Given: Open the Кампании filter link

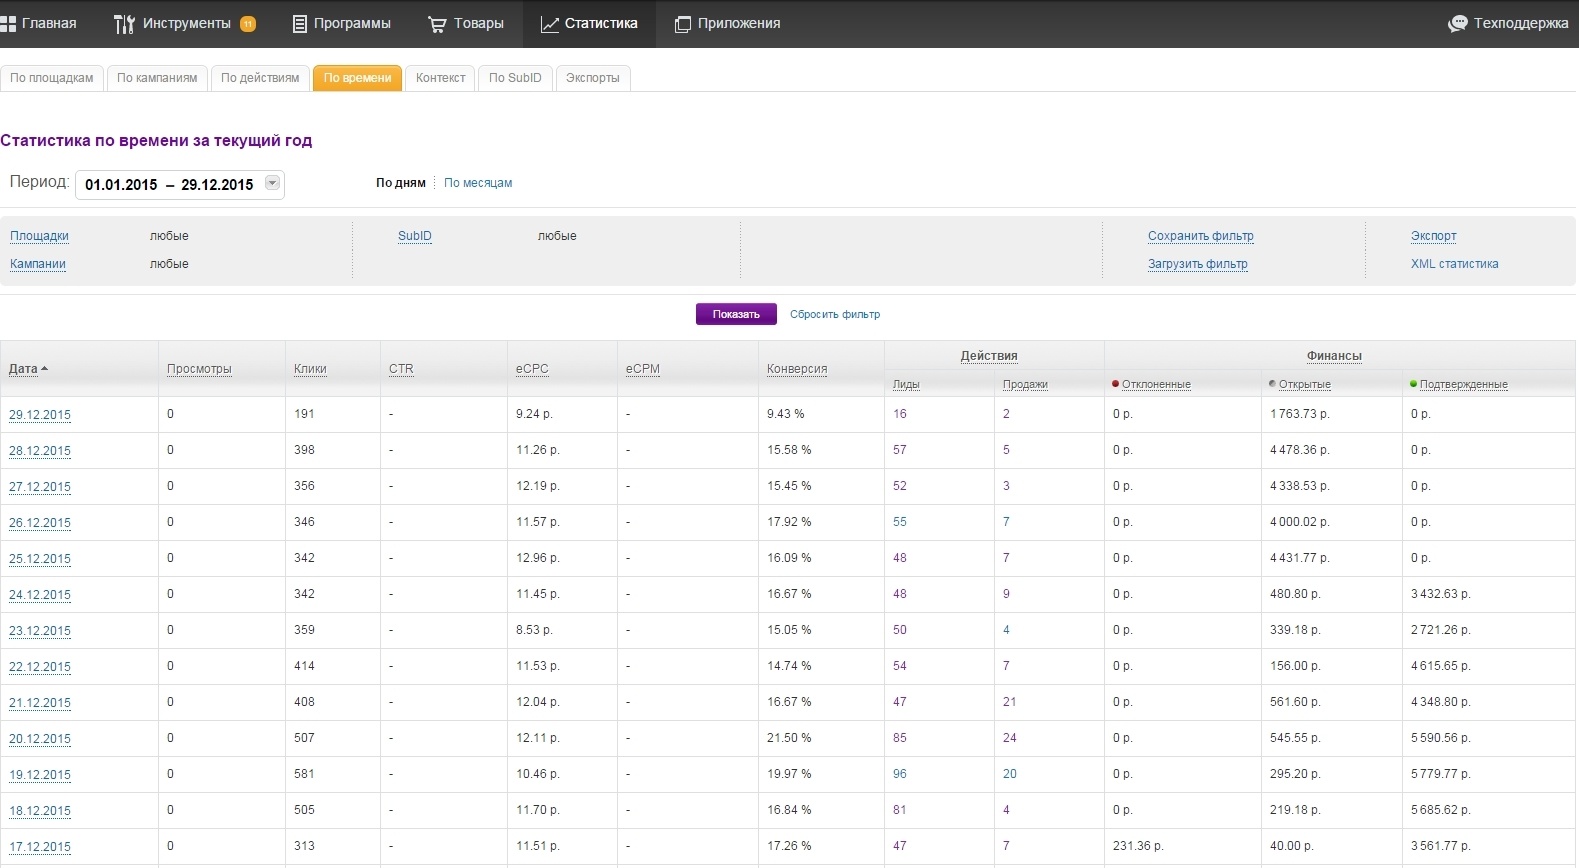Looking at the screenshot, I should pyautogui.click(x=38, y=264).
